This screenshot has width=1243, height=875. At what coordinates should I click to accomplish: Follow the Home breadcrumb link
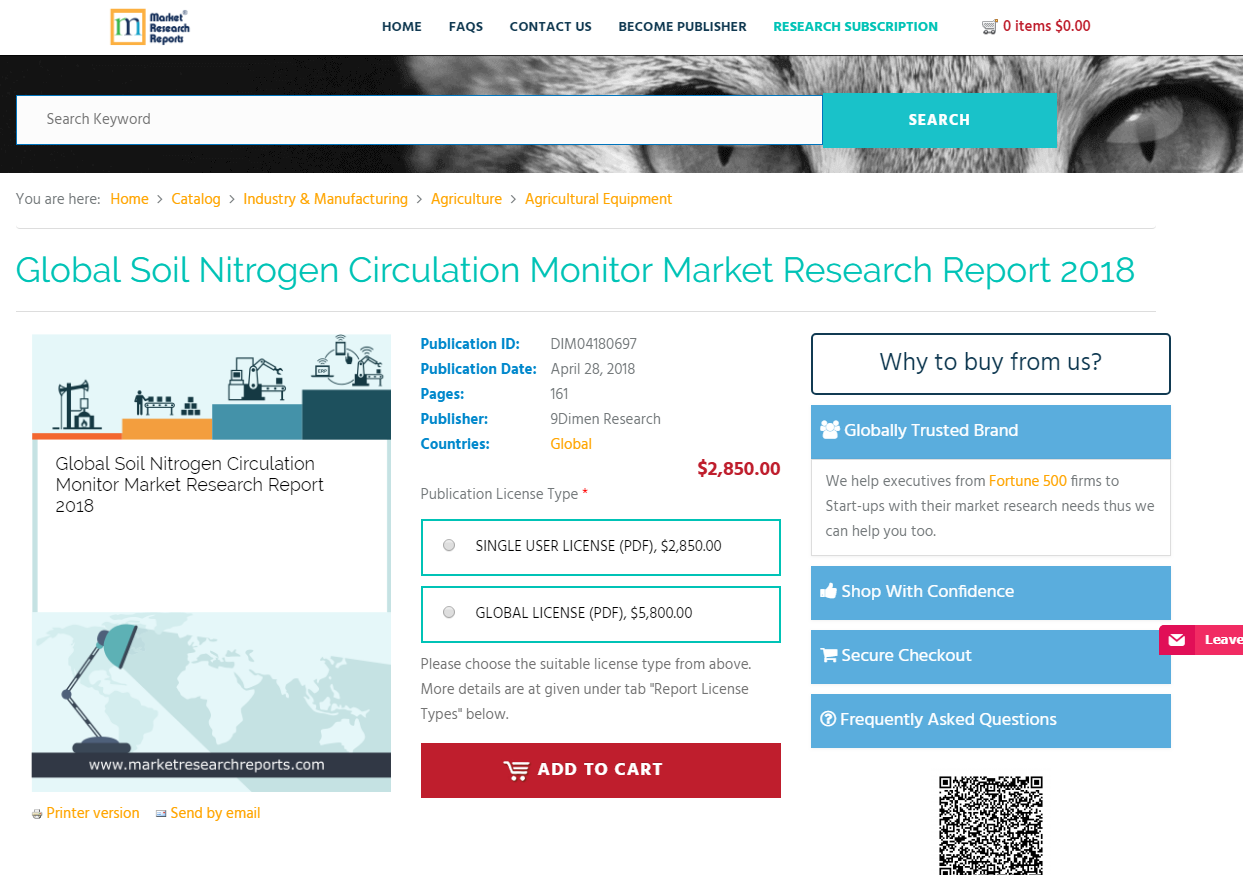(x=129, y=199)
